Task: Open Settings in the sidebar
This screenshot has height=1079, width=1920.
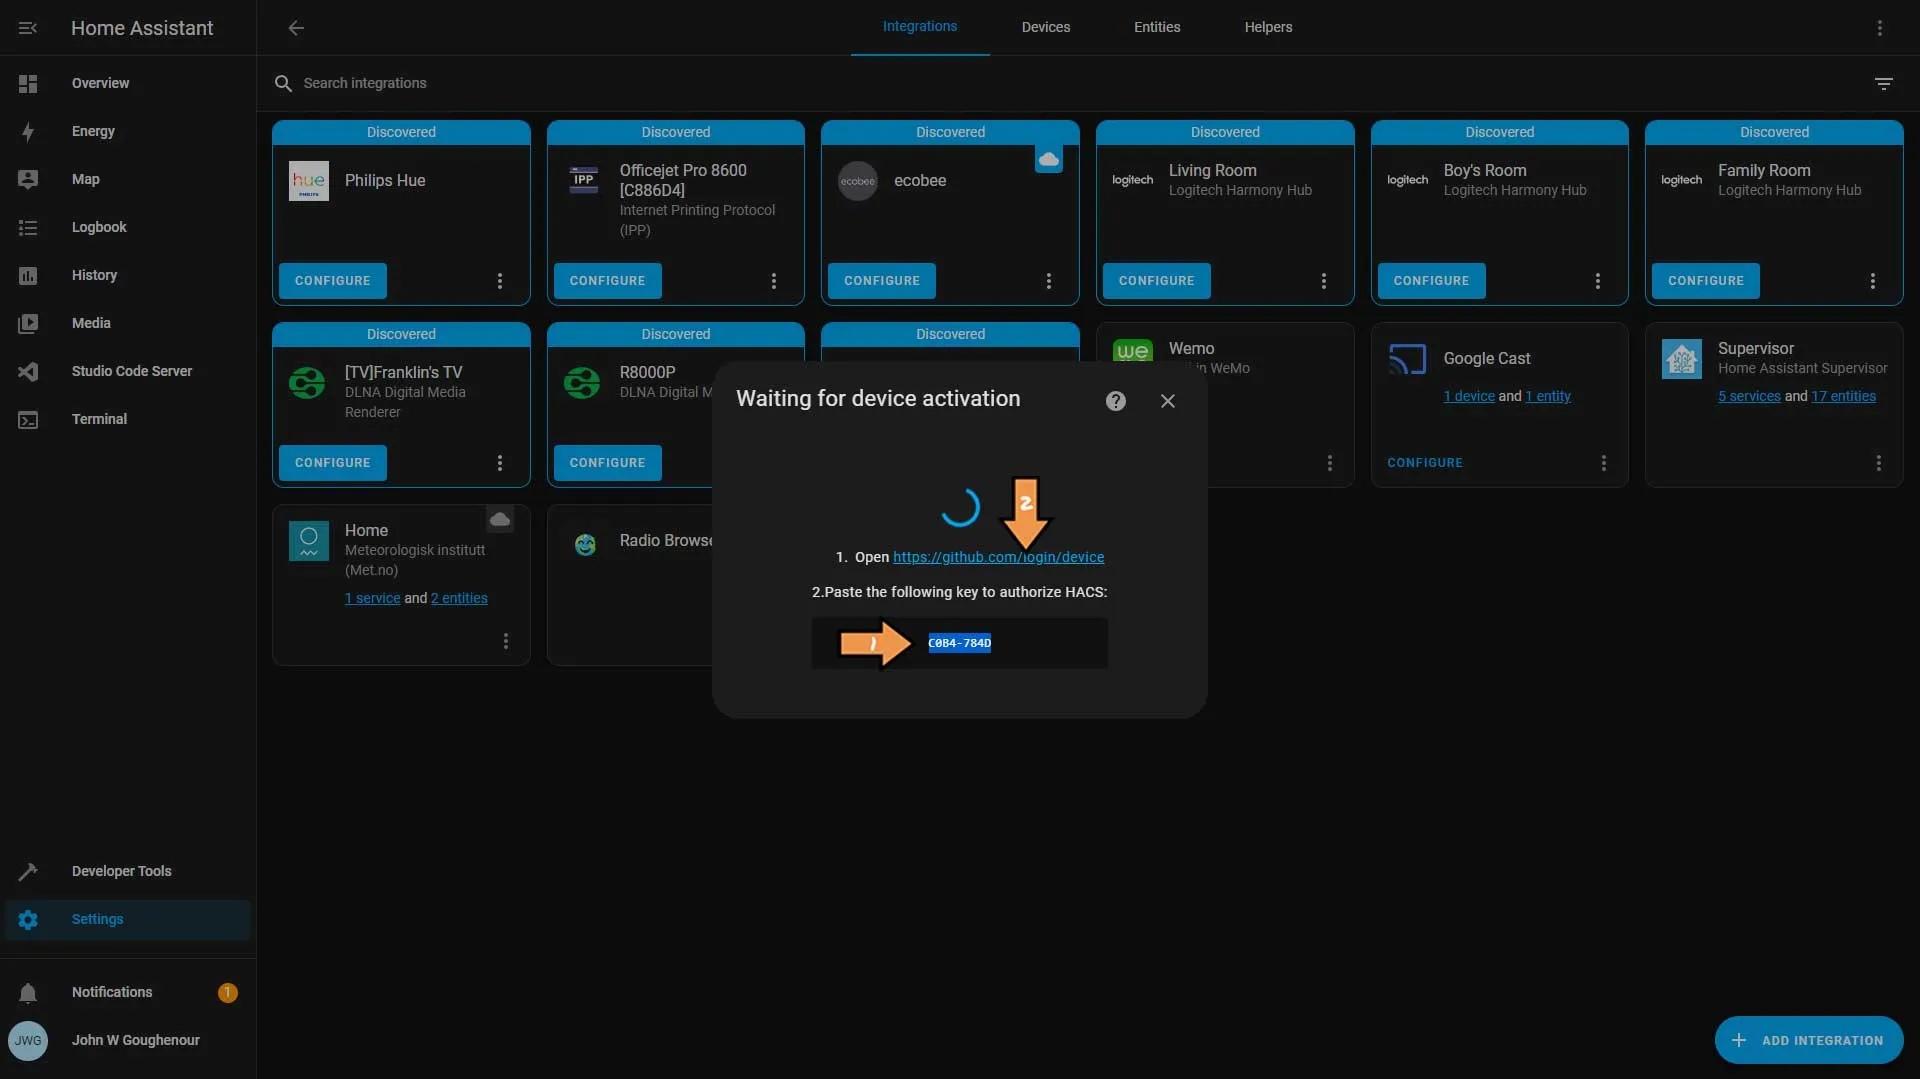Action: (128, 919)
